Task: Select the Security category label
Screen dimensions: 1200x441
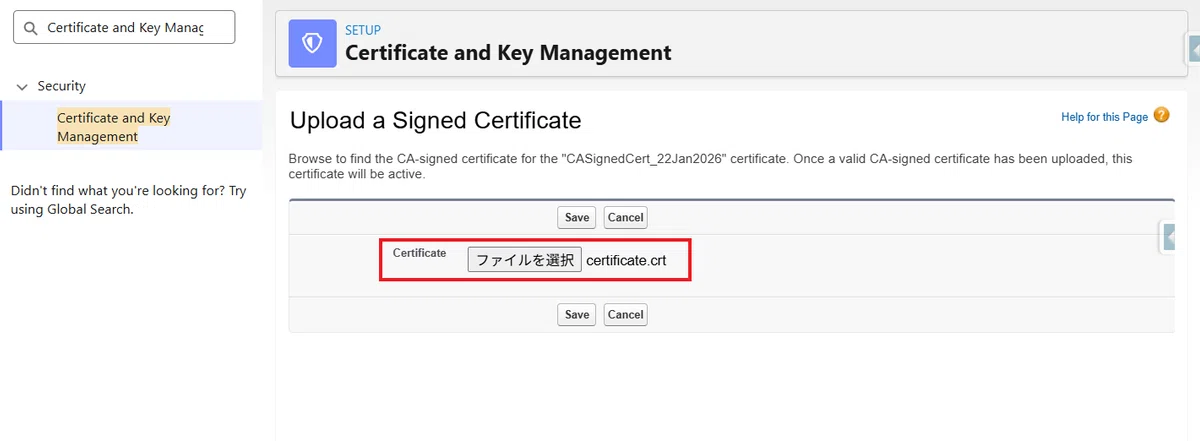Action: pyautogui.click(x=62, y=86)
